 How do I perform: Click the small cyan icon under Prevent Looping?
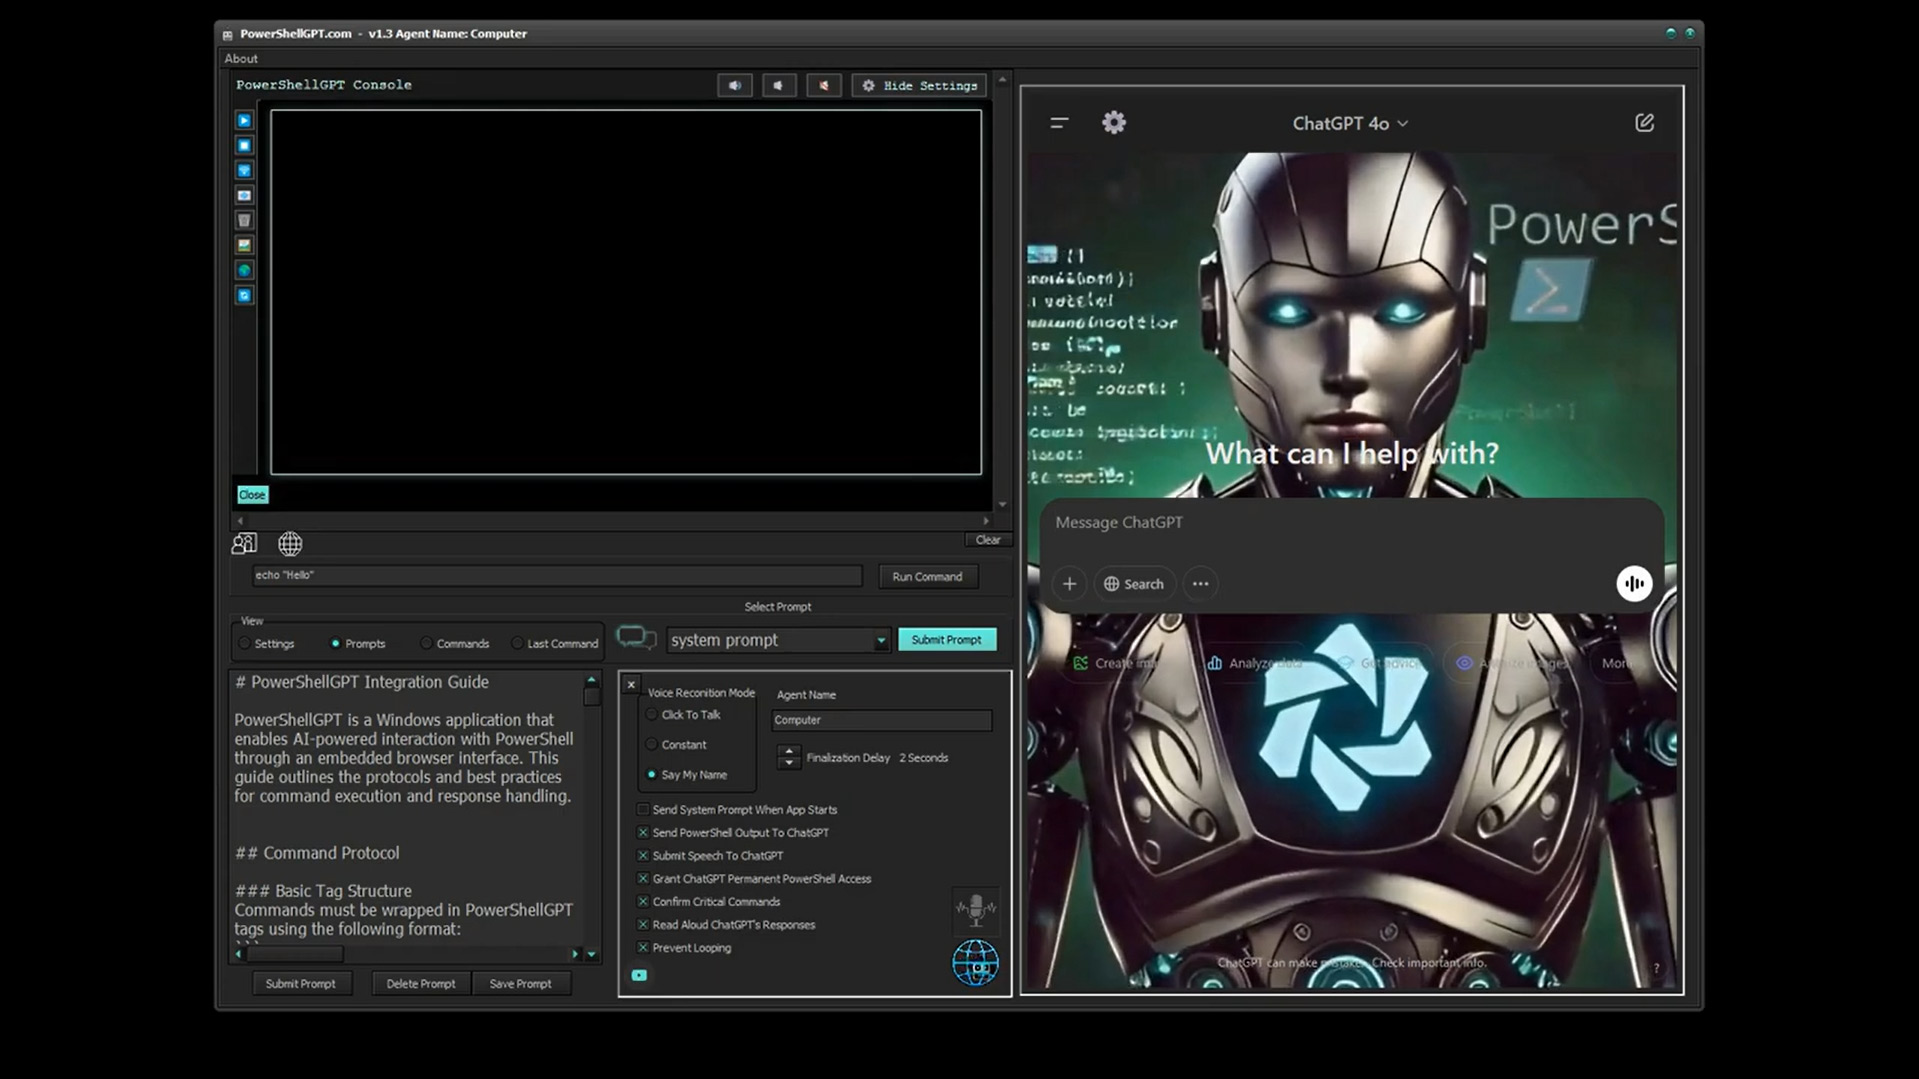639,975
